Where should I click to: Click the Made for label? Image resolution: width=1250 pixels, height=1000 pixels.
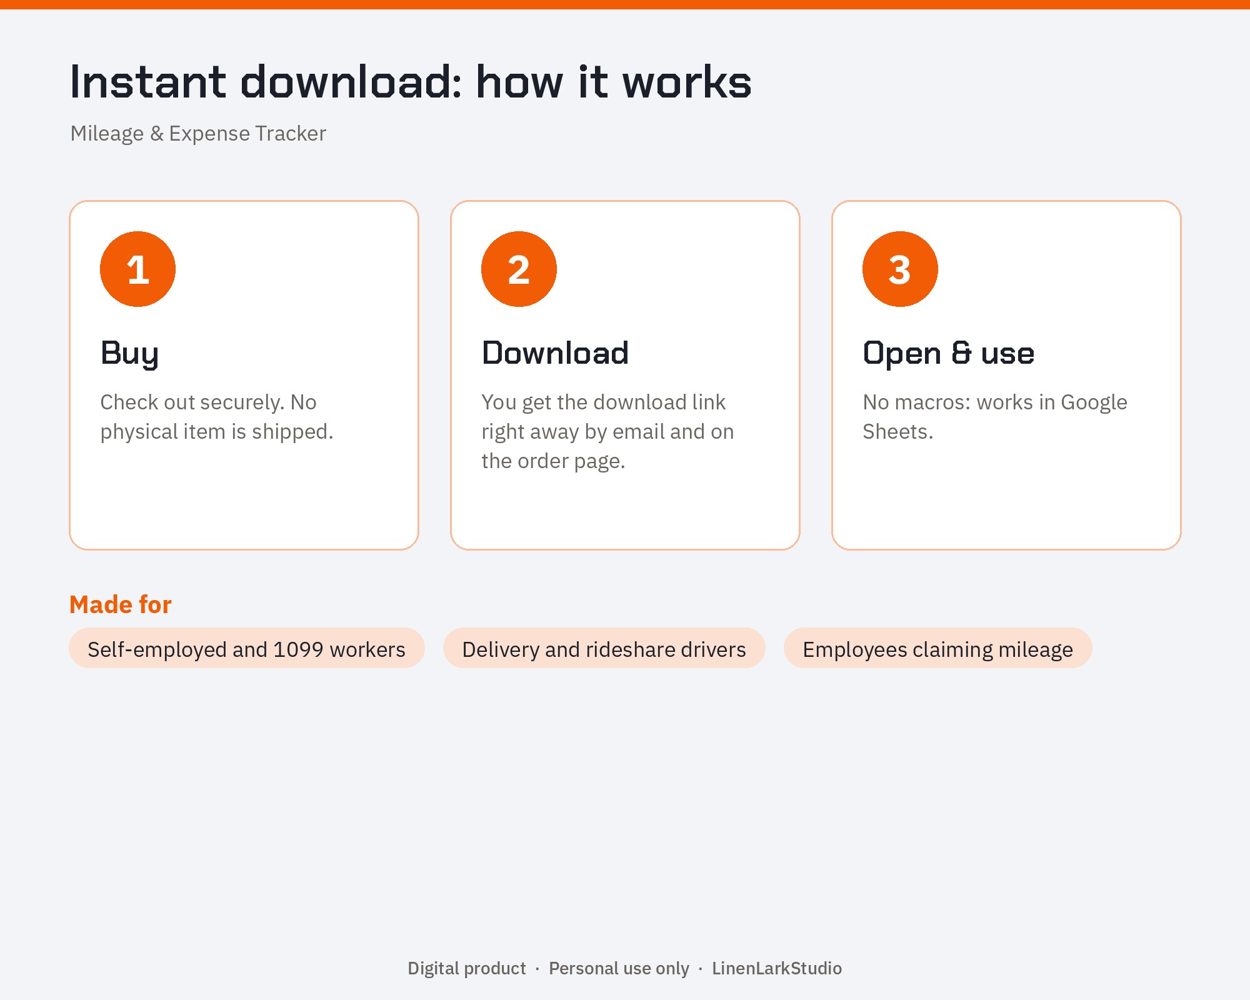pyautogui.click(x=120, y=604)
